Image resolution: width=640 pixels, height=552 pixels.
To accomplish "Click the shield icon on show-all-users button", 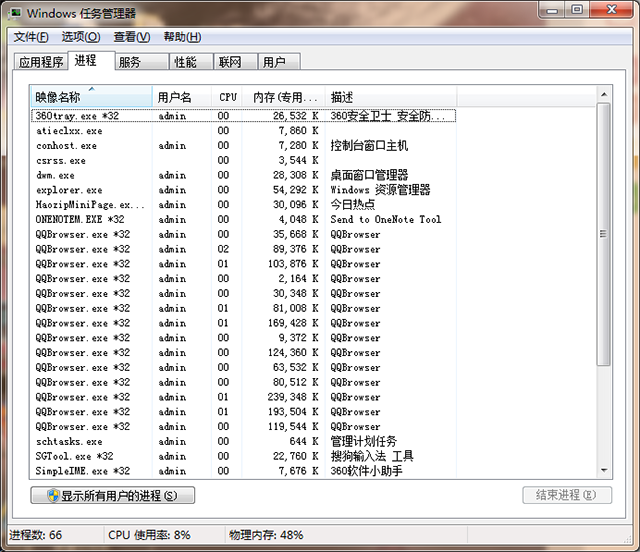I will (52, 496).
